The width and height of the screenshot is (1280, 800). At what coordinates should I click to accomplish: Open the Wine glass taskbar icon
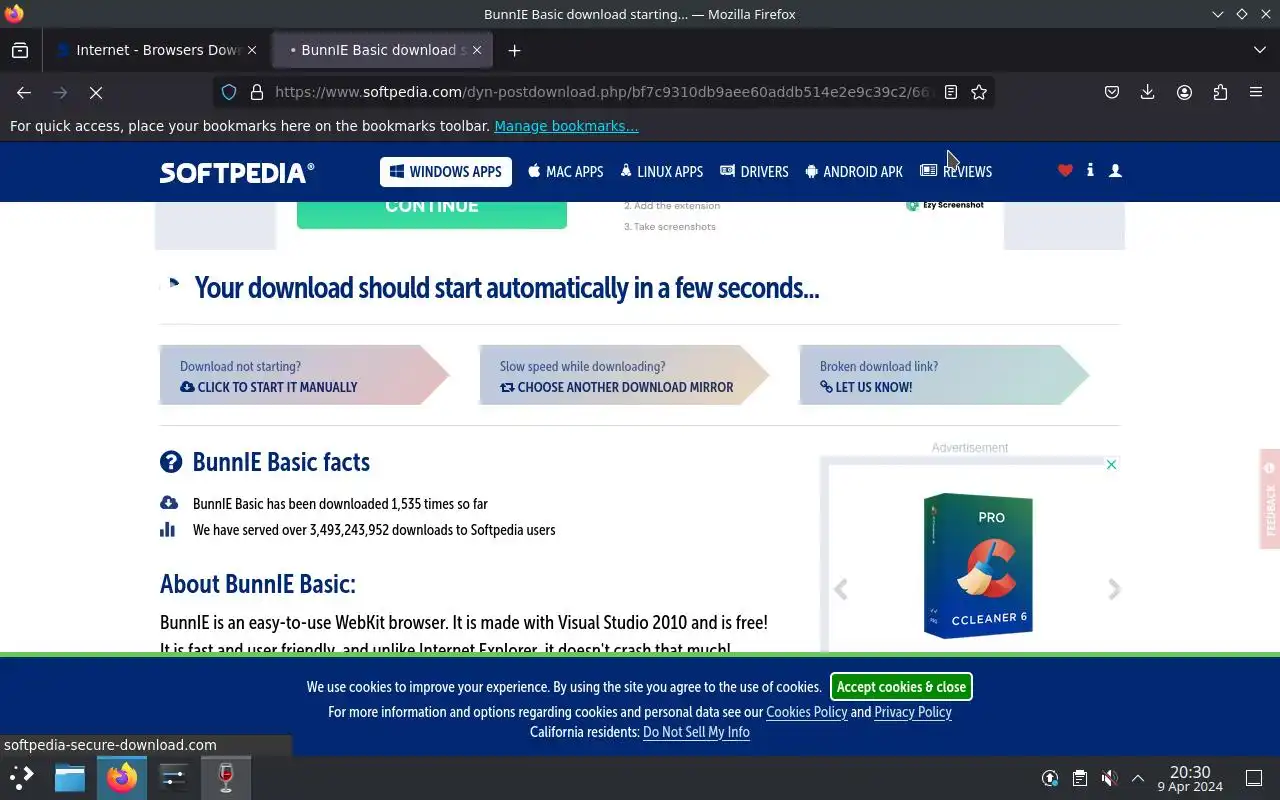[226, 777]
